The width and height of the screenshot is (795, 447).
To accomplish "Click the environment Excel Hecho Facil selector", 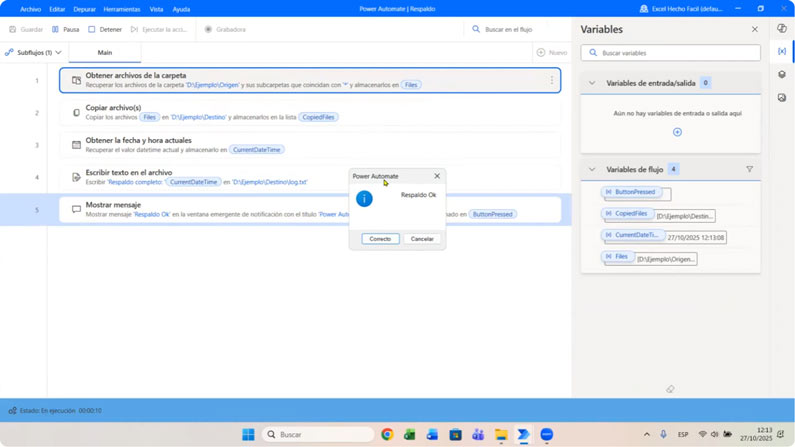I will point(681,9).
